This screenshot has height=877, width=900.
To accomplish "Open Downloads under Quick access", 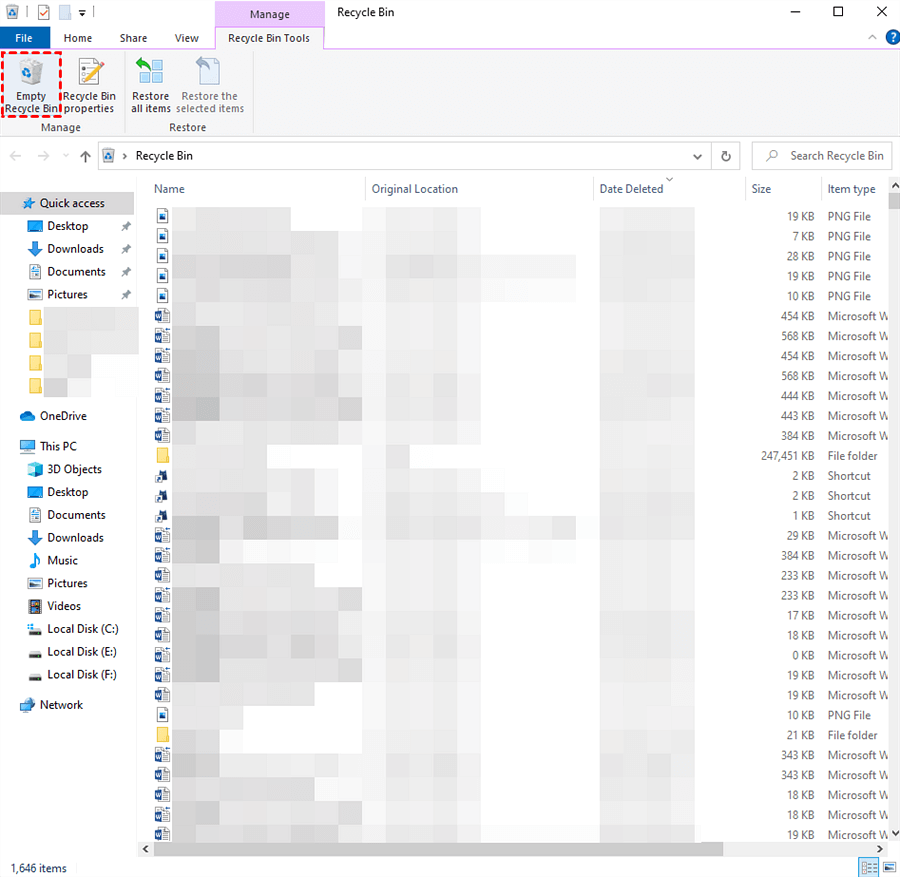I will pos(75,249).
